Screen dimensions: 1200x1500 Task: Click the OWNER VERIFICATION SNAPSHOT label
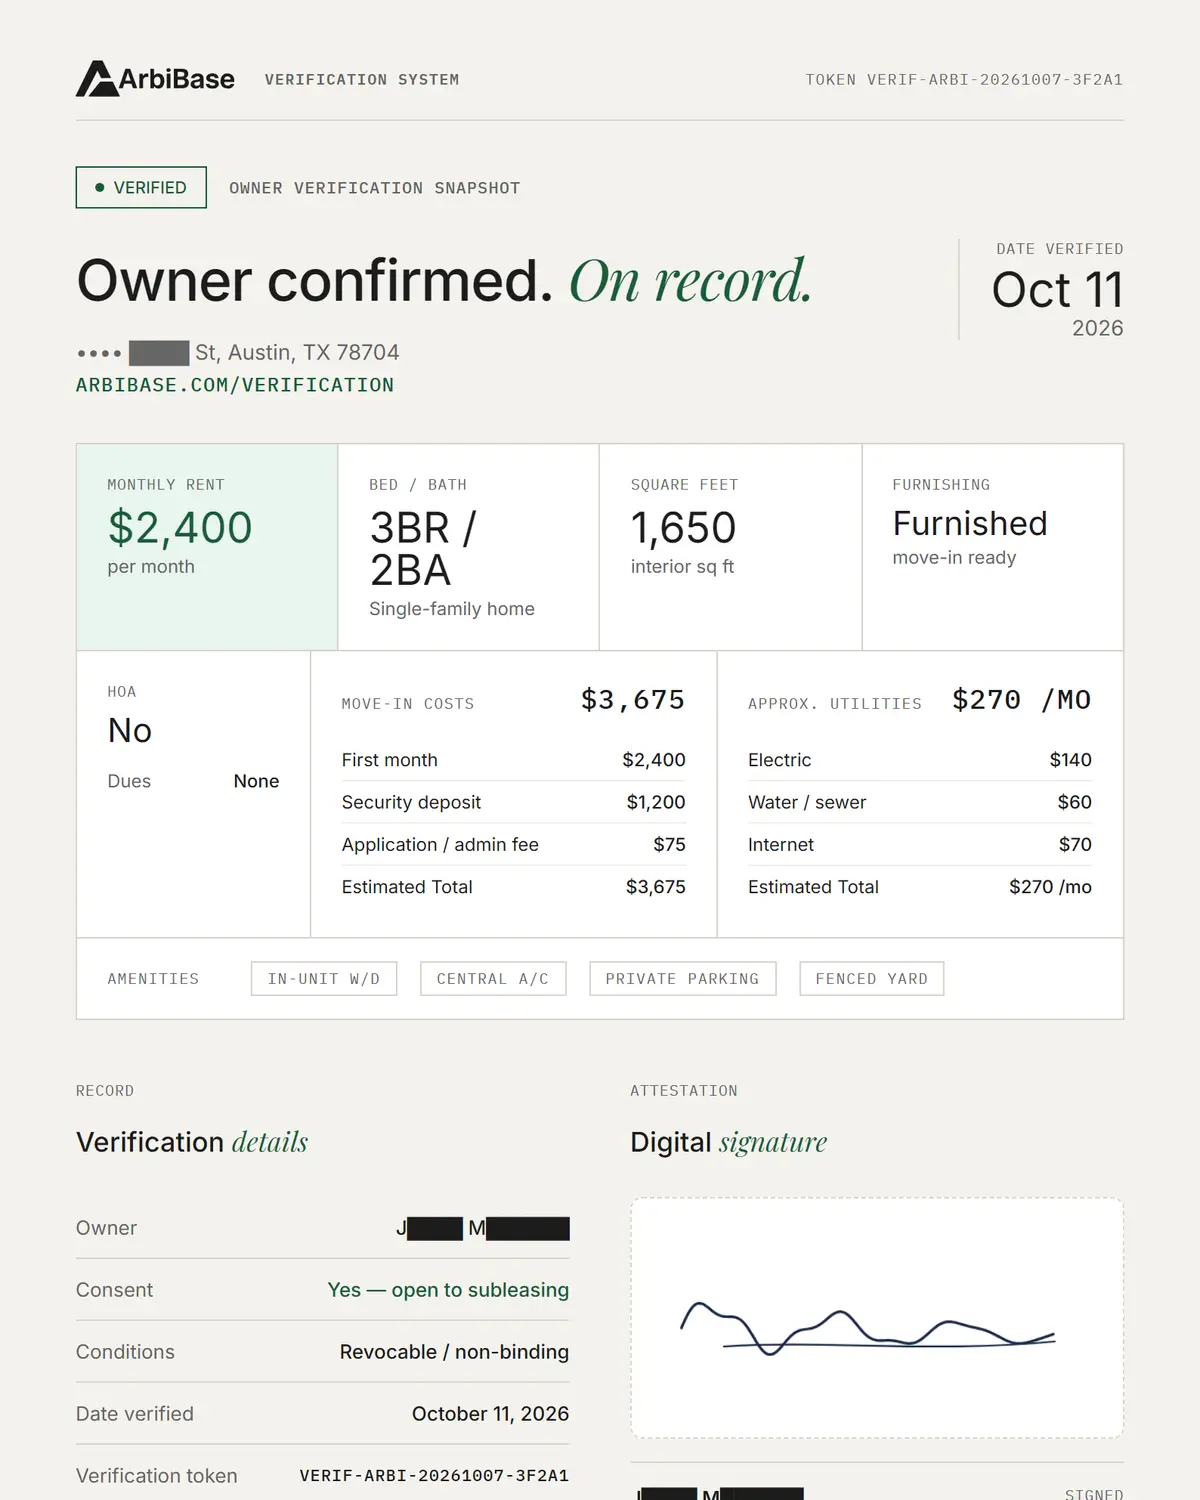point(375,188)
